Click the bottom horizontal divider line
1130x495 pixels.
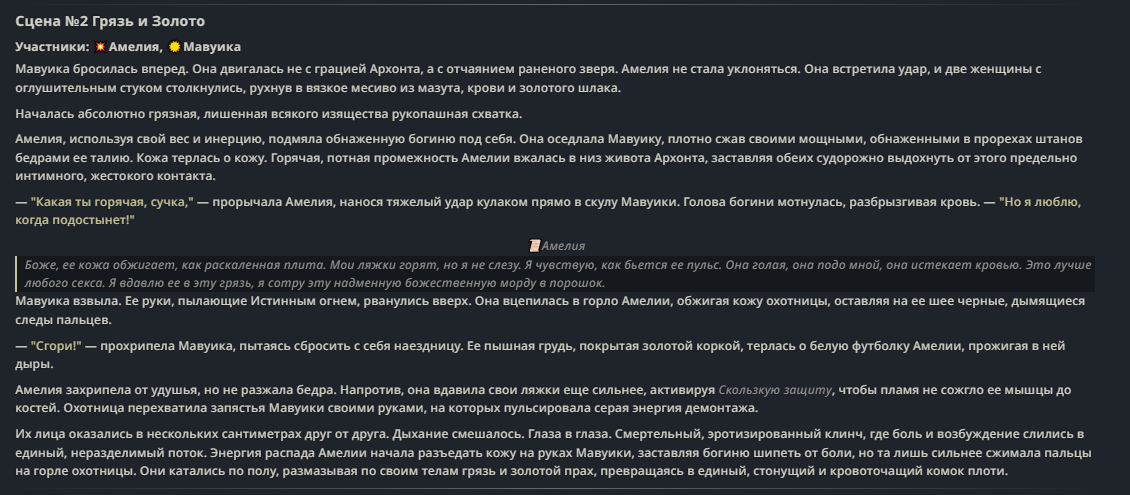(x=565, y=489)
